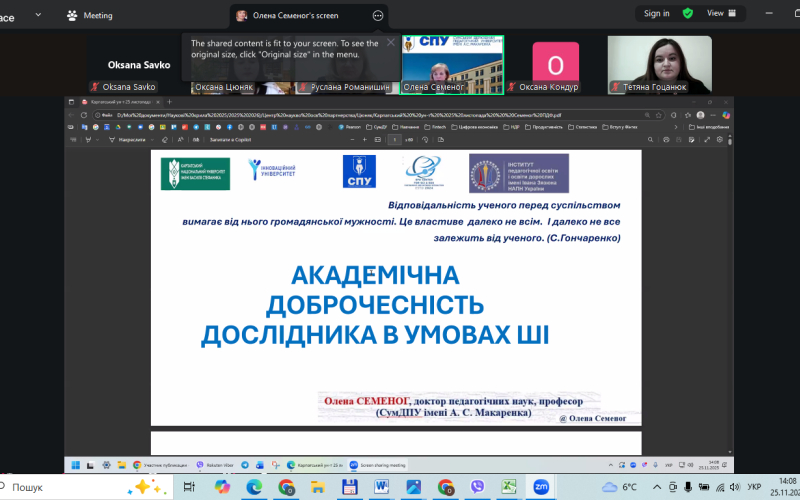Open more options for Олена Семеног's screen

click(378, 16)
